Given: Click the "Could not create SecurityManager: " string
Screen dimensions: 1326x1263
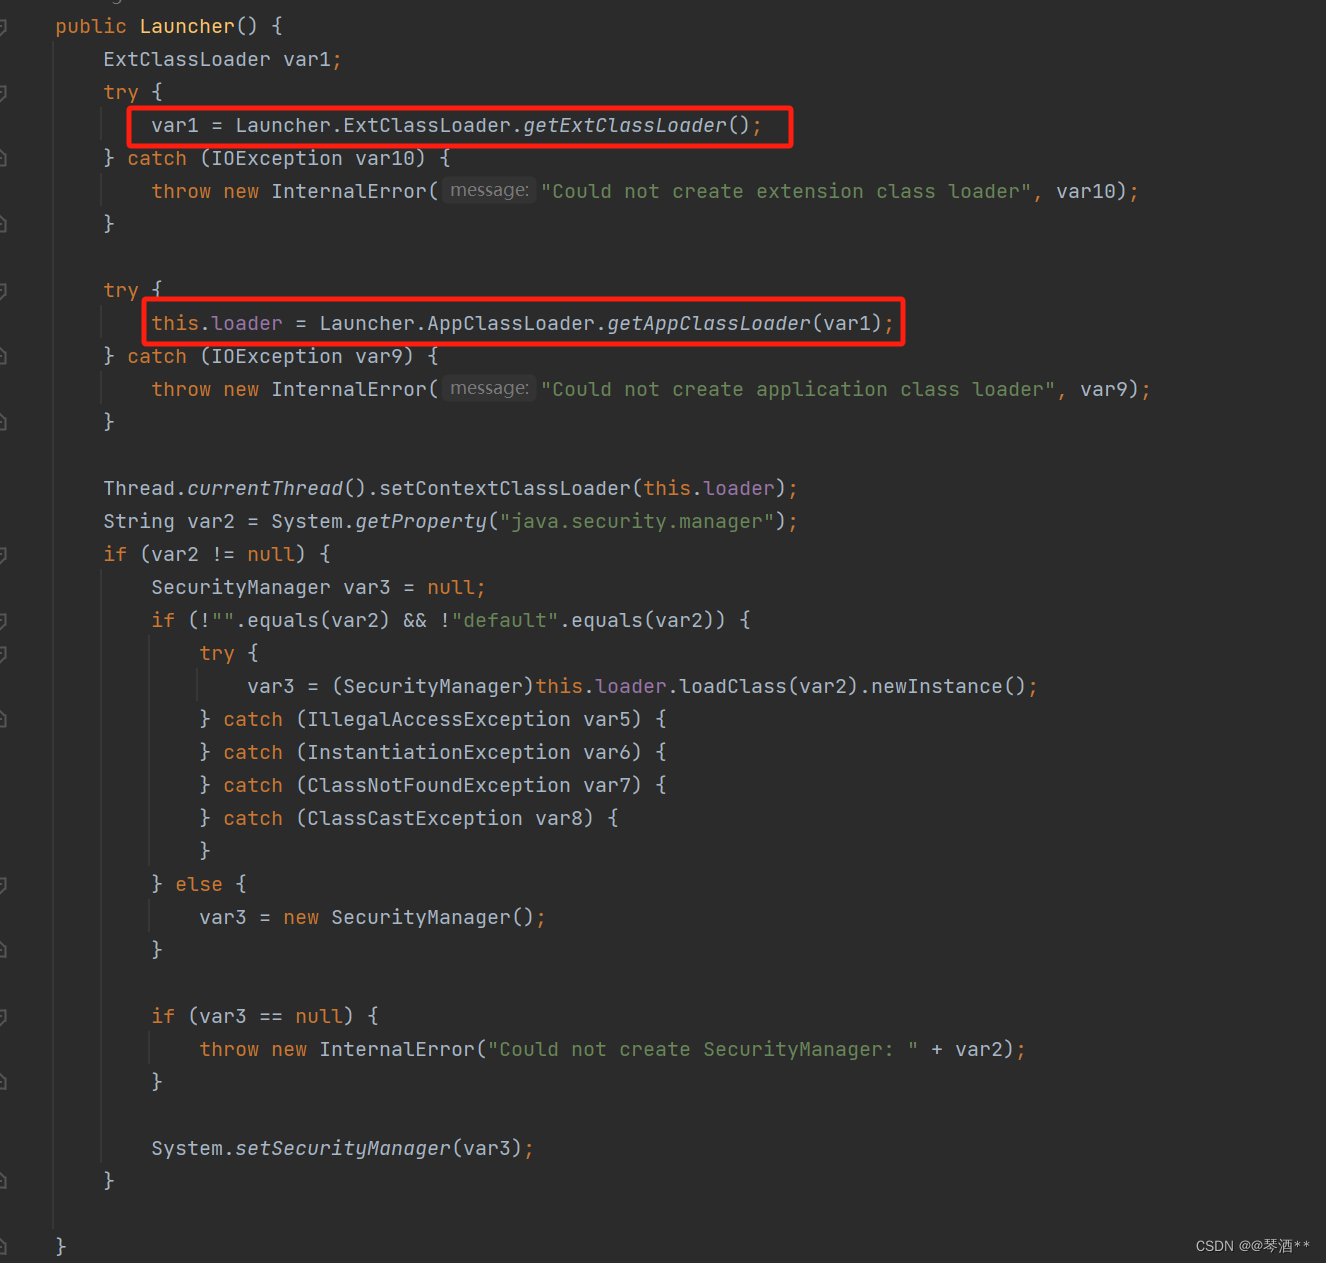Looking at the screenshot, I should pos(703,1050).
